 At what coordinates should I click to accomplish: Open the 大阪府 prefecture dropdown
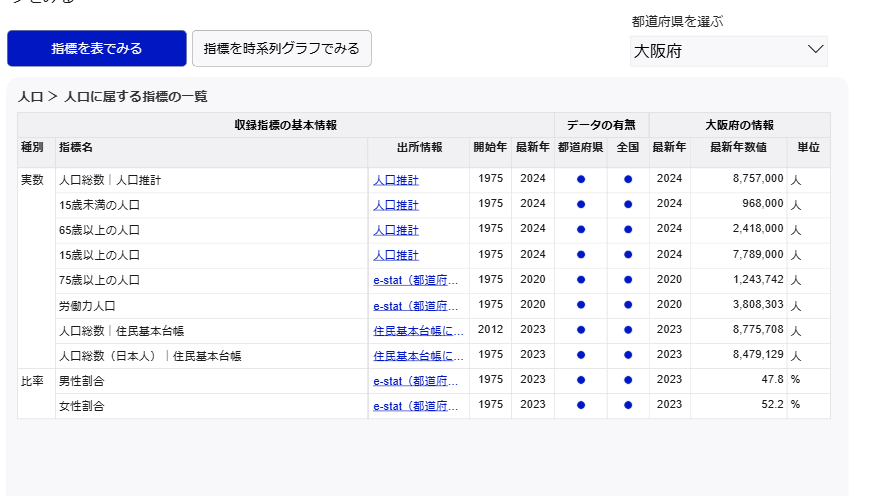[x=729, y=51]
